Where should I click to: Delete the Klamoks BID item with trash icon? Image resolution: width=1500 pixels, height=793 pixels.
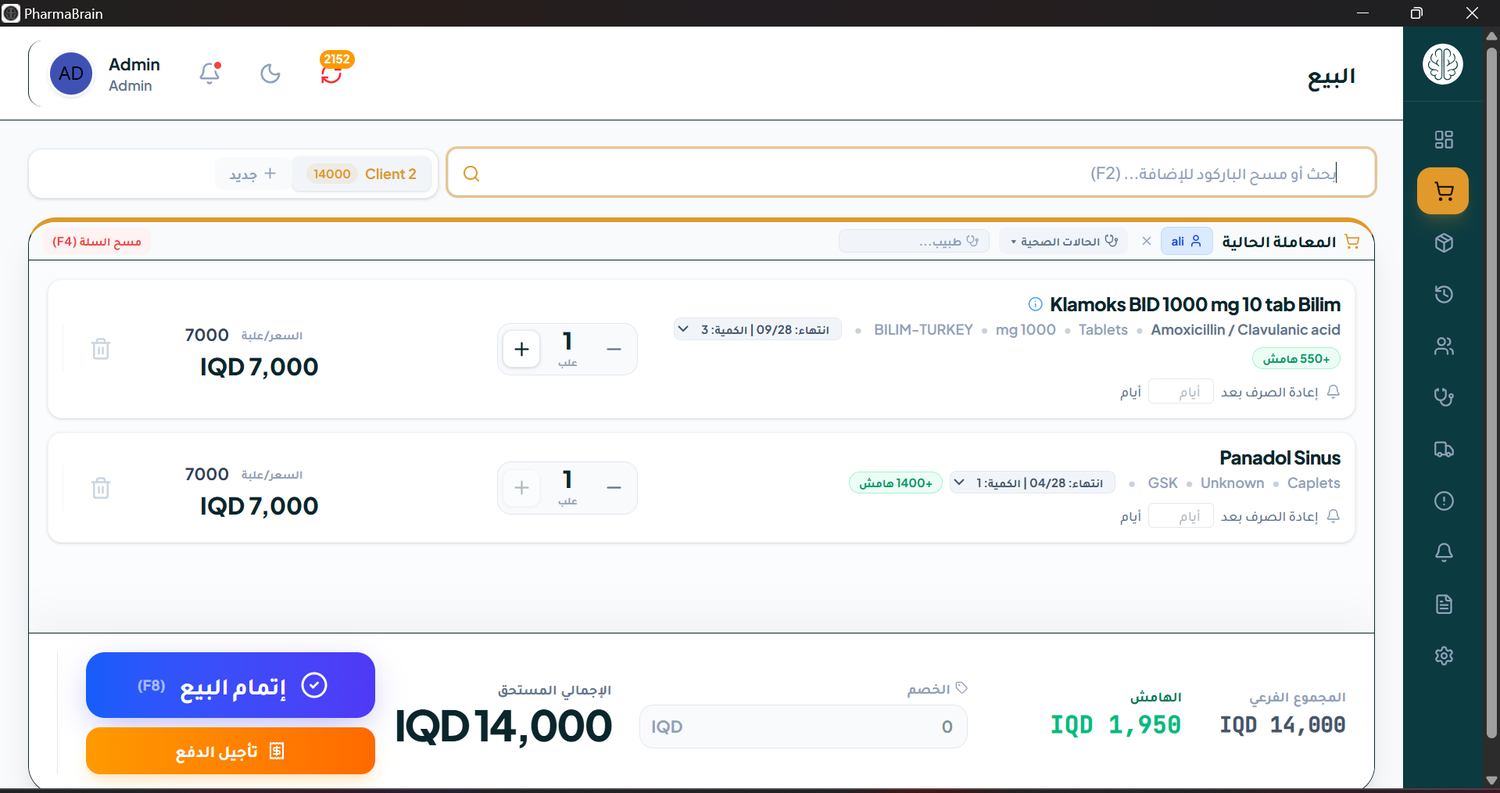[x=100, y=349]
